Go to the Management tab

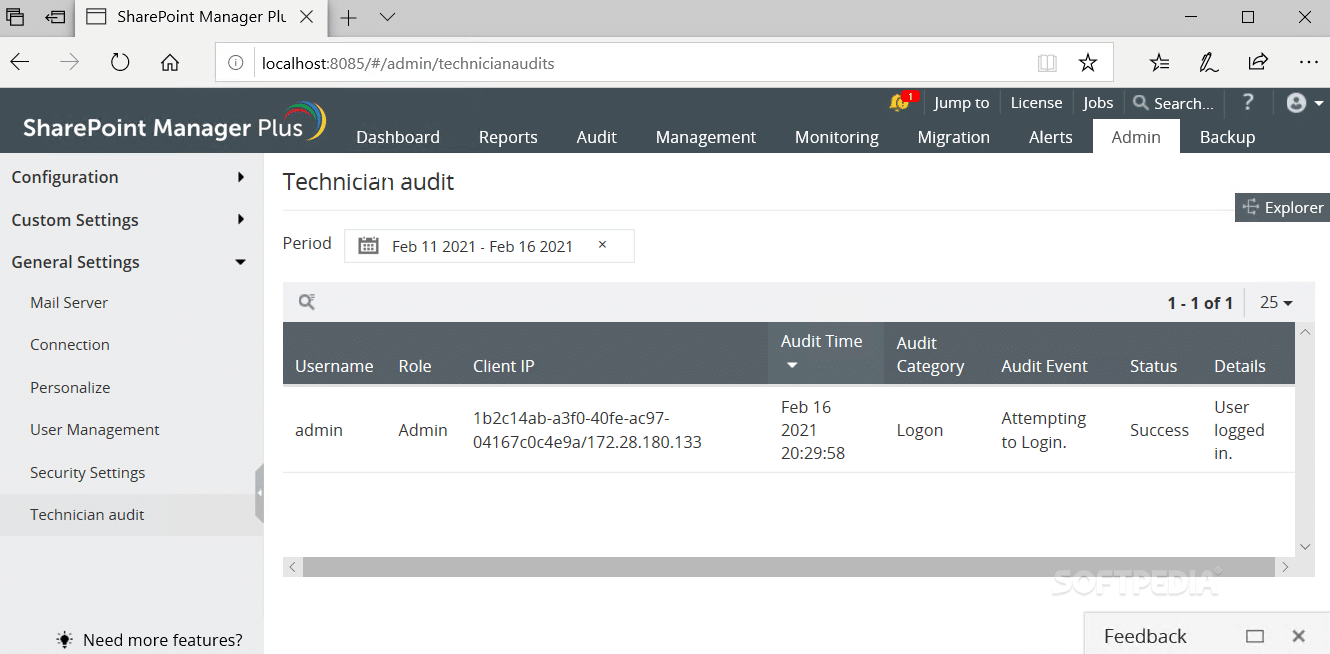706,137
